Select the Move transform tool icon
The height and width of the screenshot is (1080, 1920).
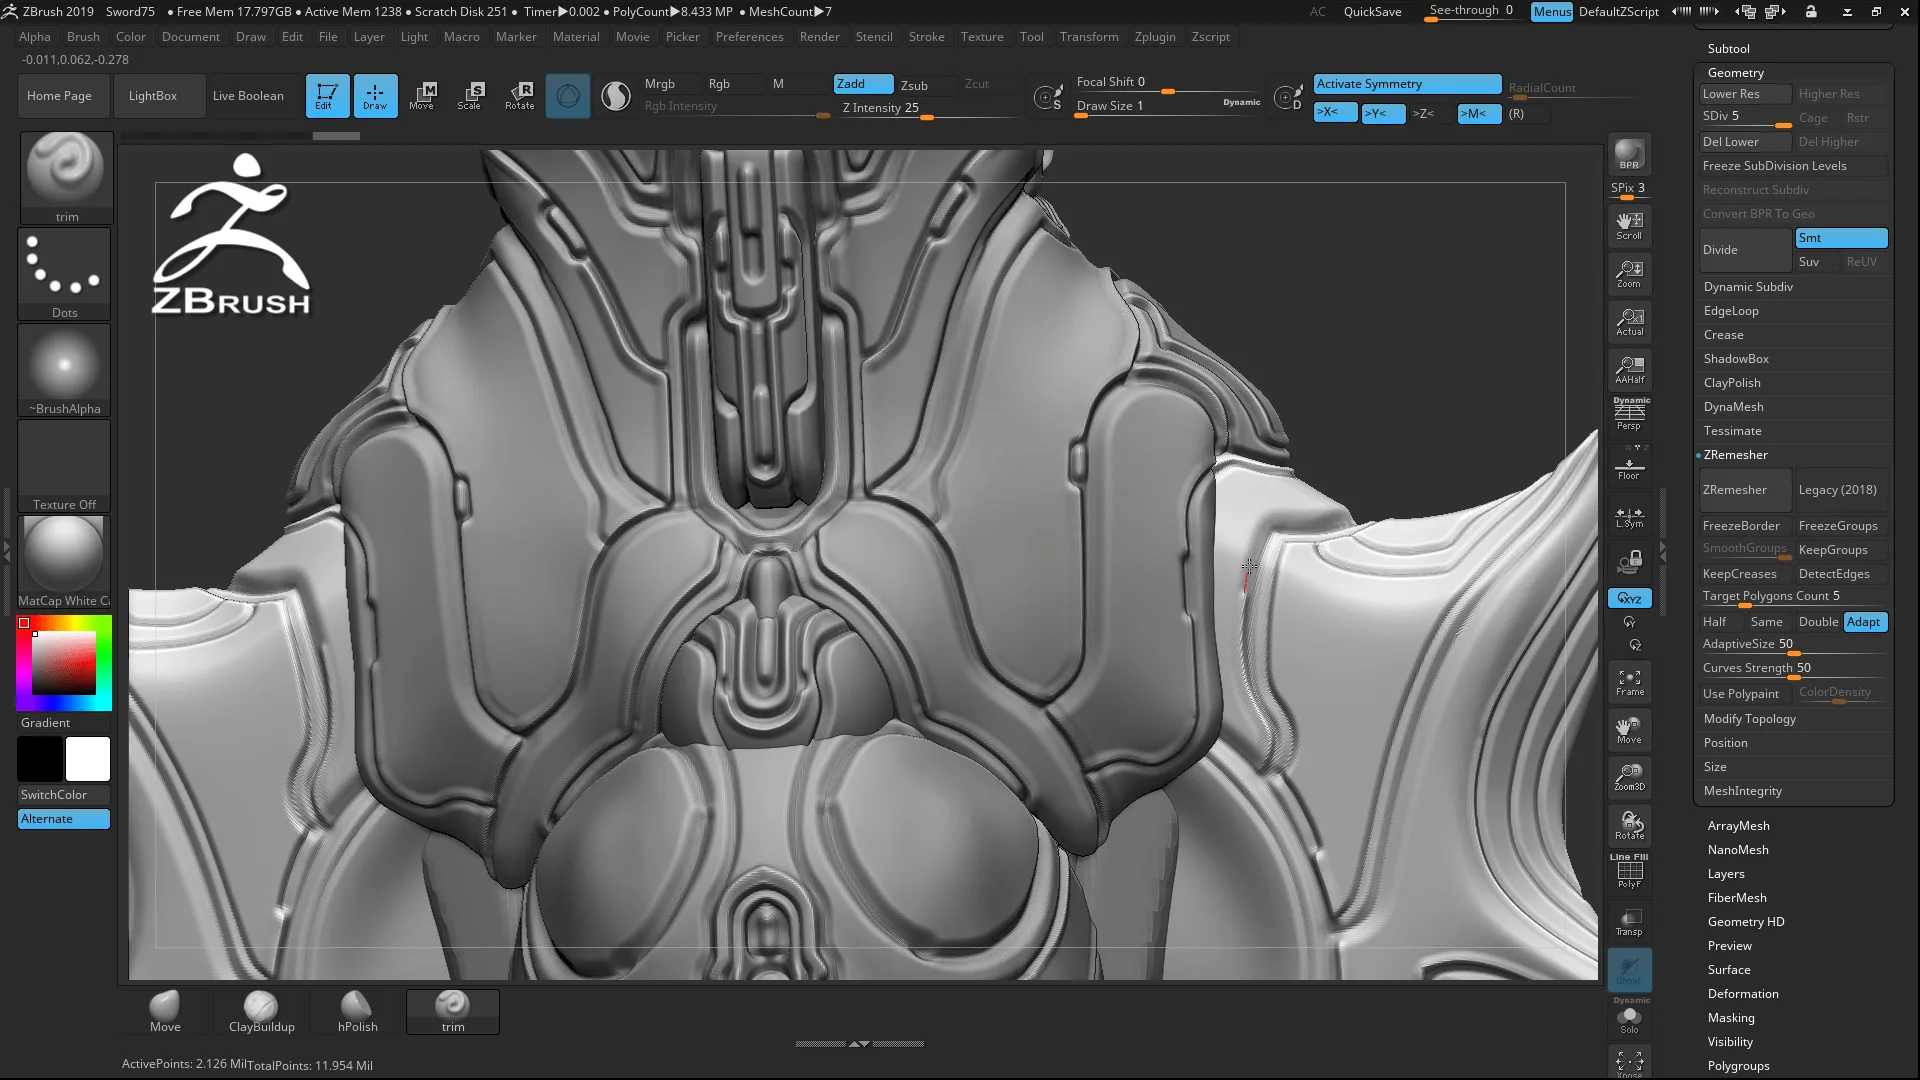[422, 95]
